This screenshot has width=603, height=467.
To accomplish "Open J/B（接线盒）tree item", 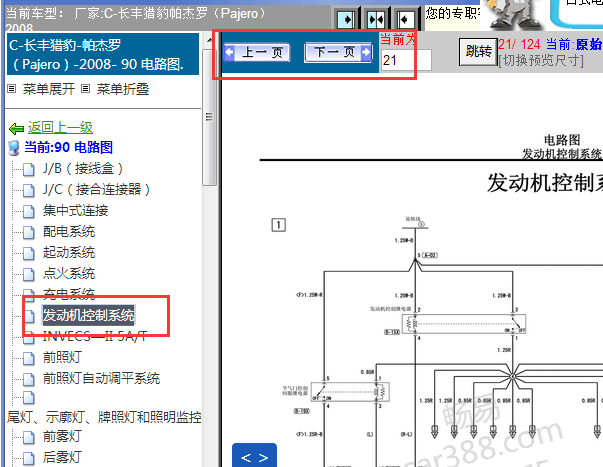I will pyautogui.click(x=83, y=168).
